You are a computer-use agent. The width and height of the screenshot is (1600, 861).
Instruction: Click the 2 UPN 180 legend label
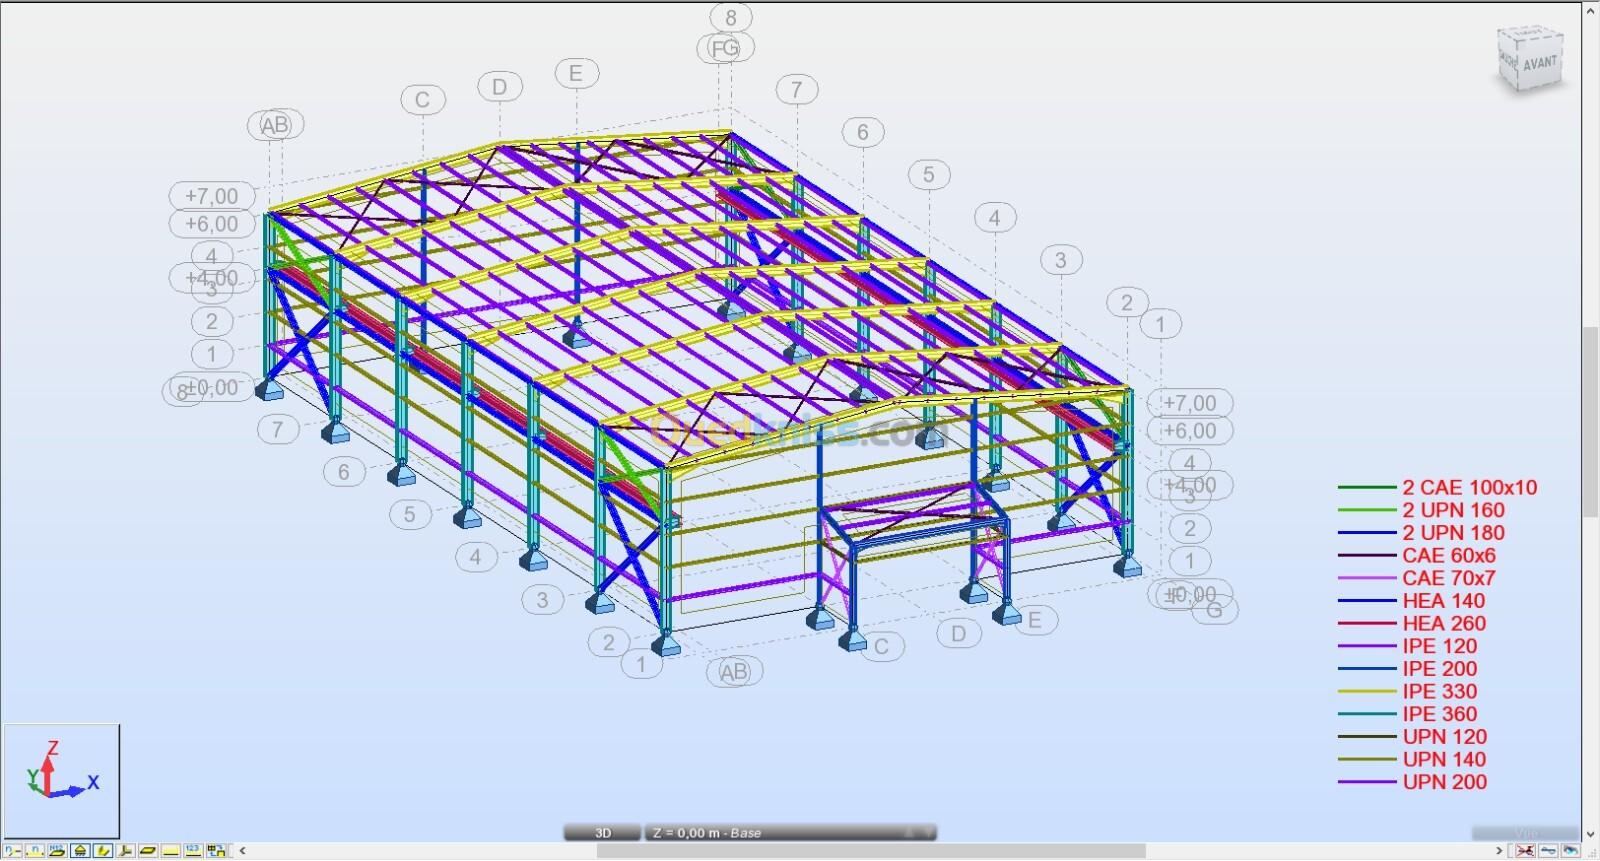click(1453, 533)
